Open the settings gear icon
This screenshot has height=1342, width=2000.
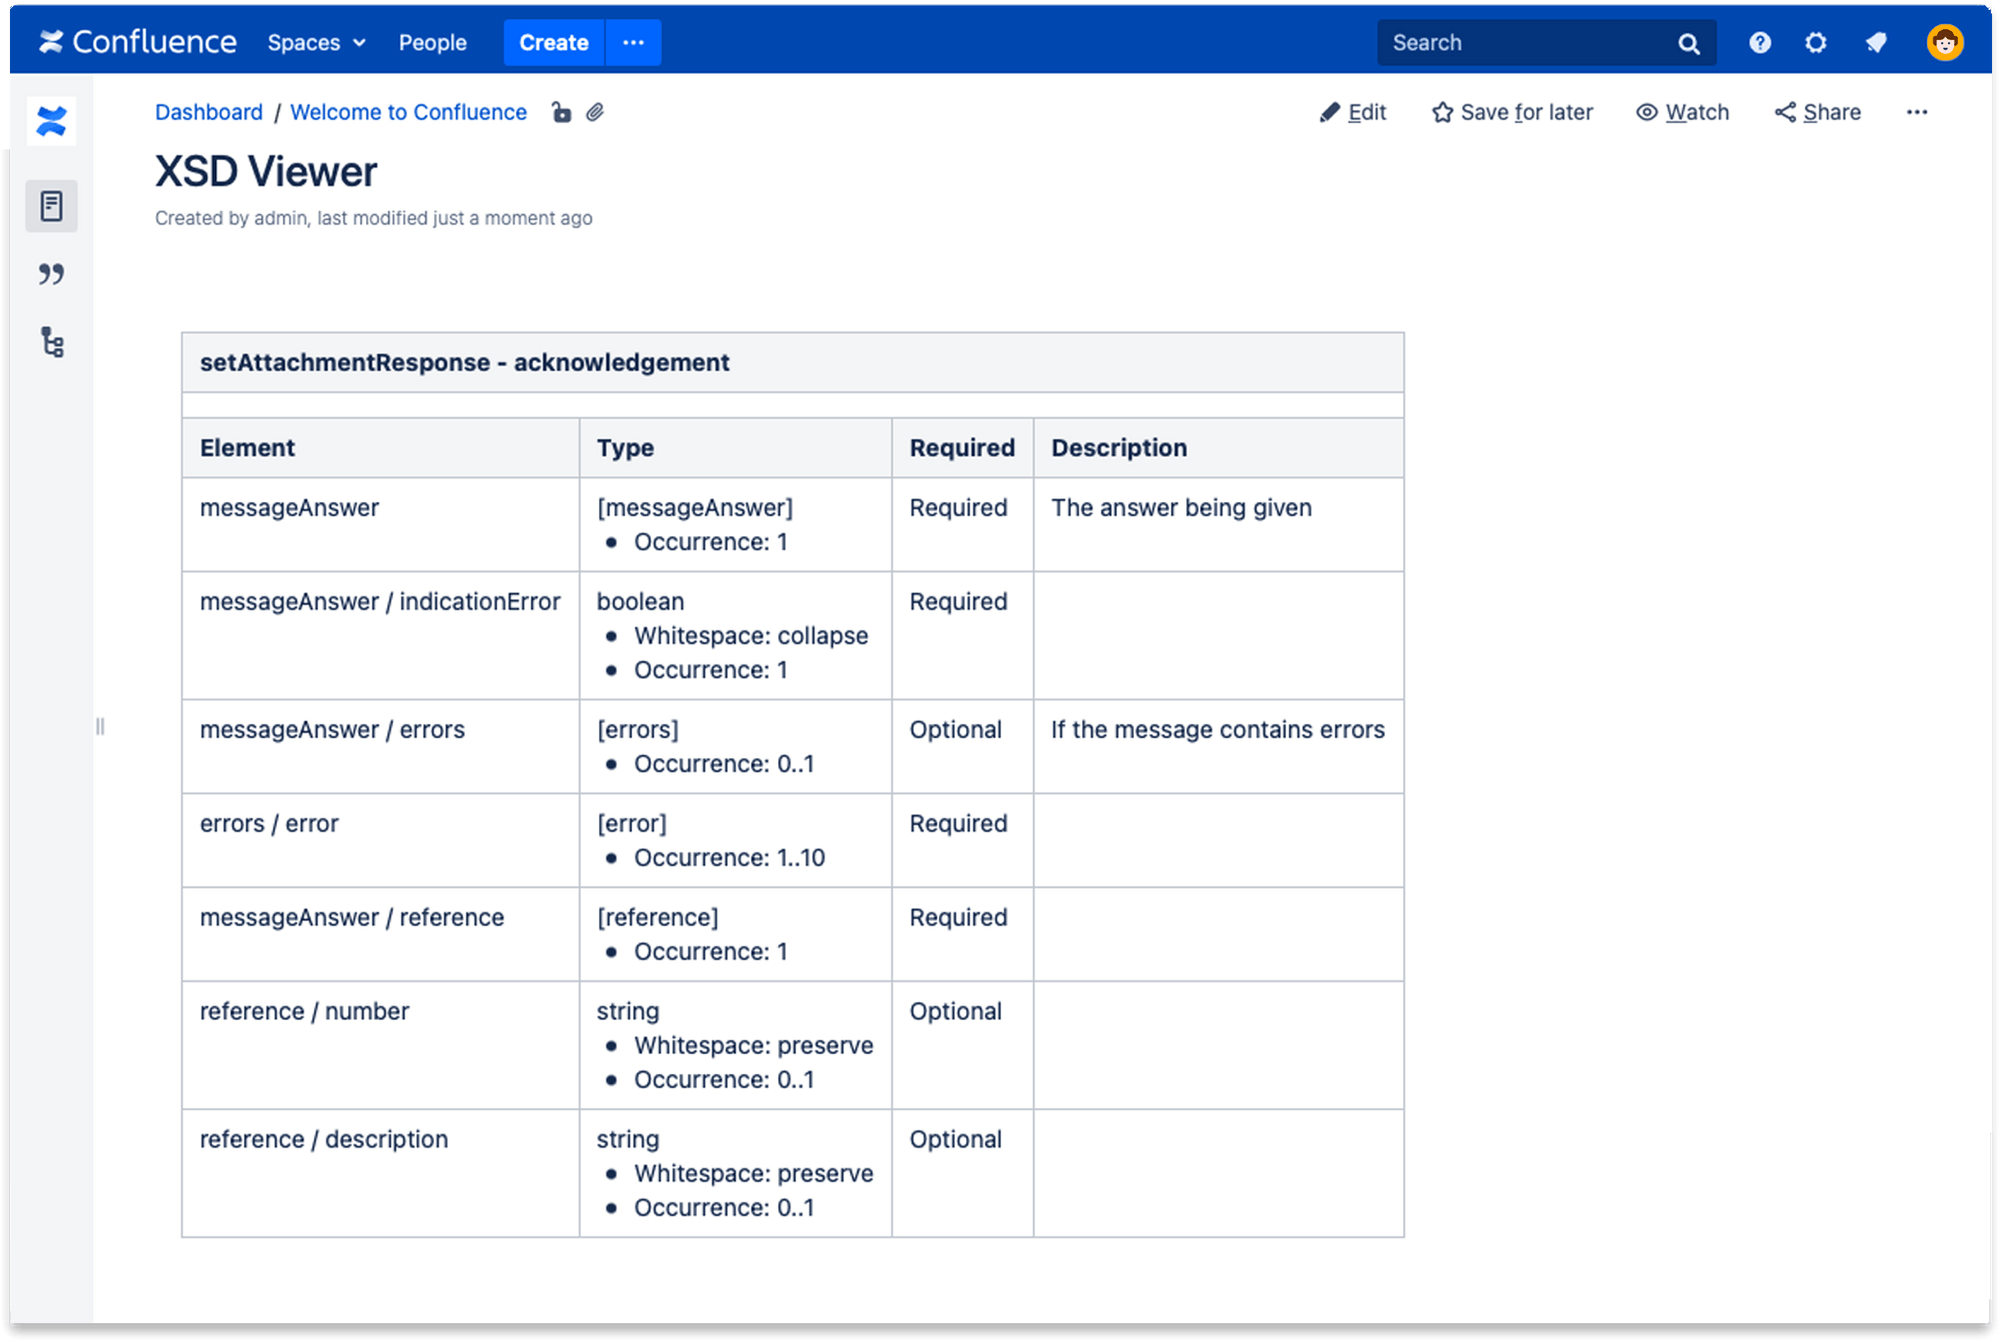point(1815,42)
